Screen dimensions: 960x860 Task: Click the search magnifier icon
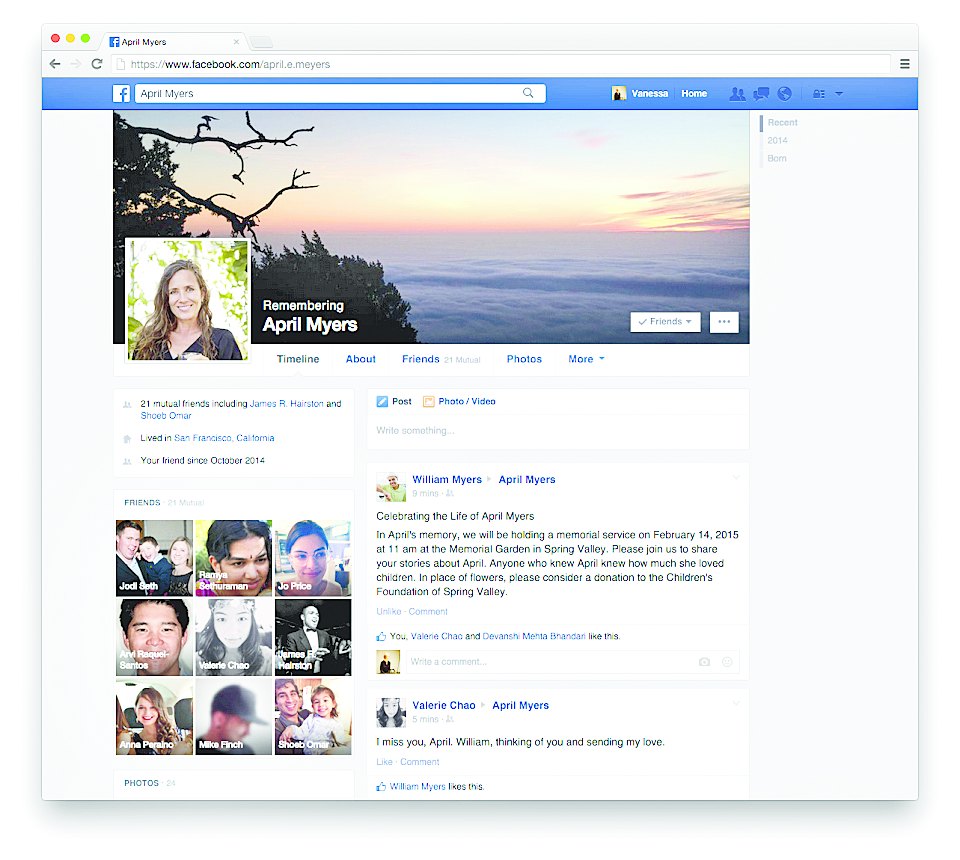coord(528,94)
